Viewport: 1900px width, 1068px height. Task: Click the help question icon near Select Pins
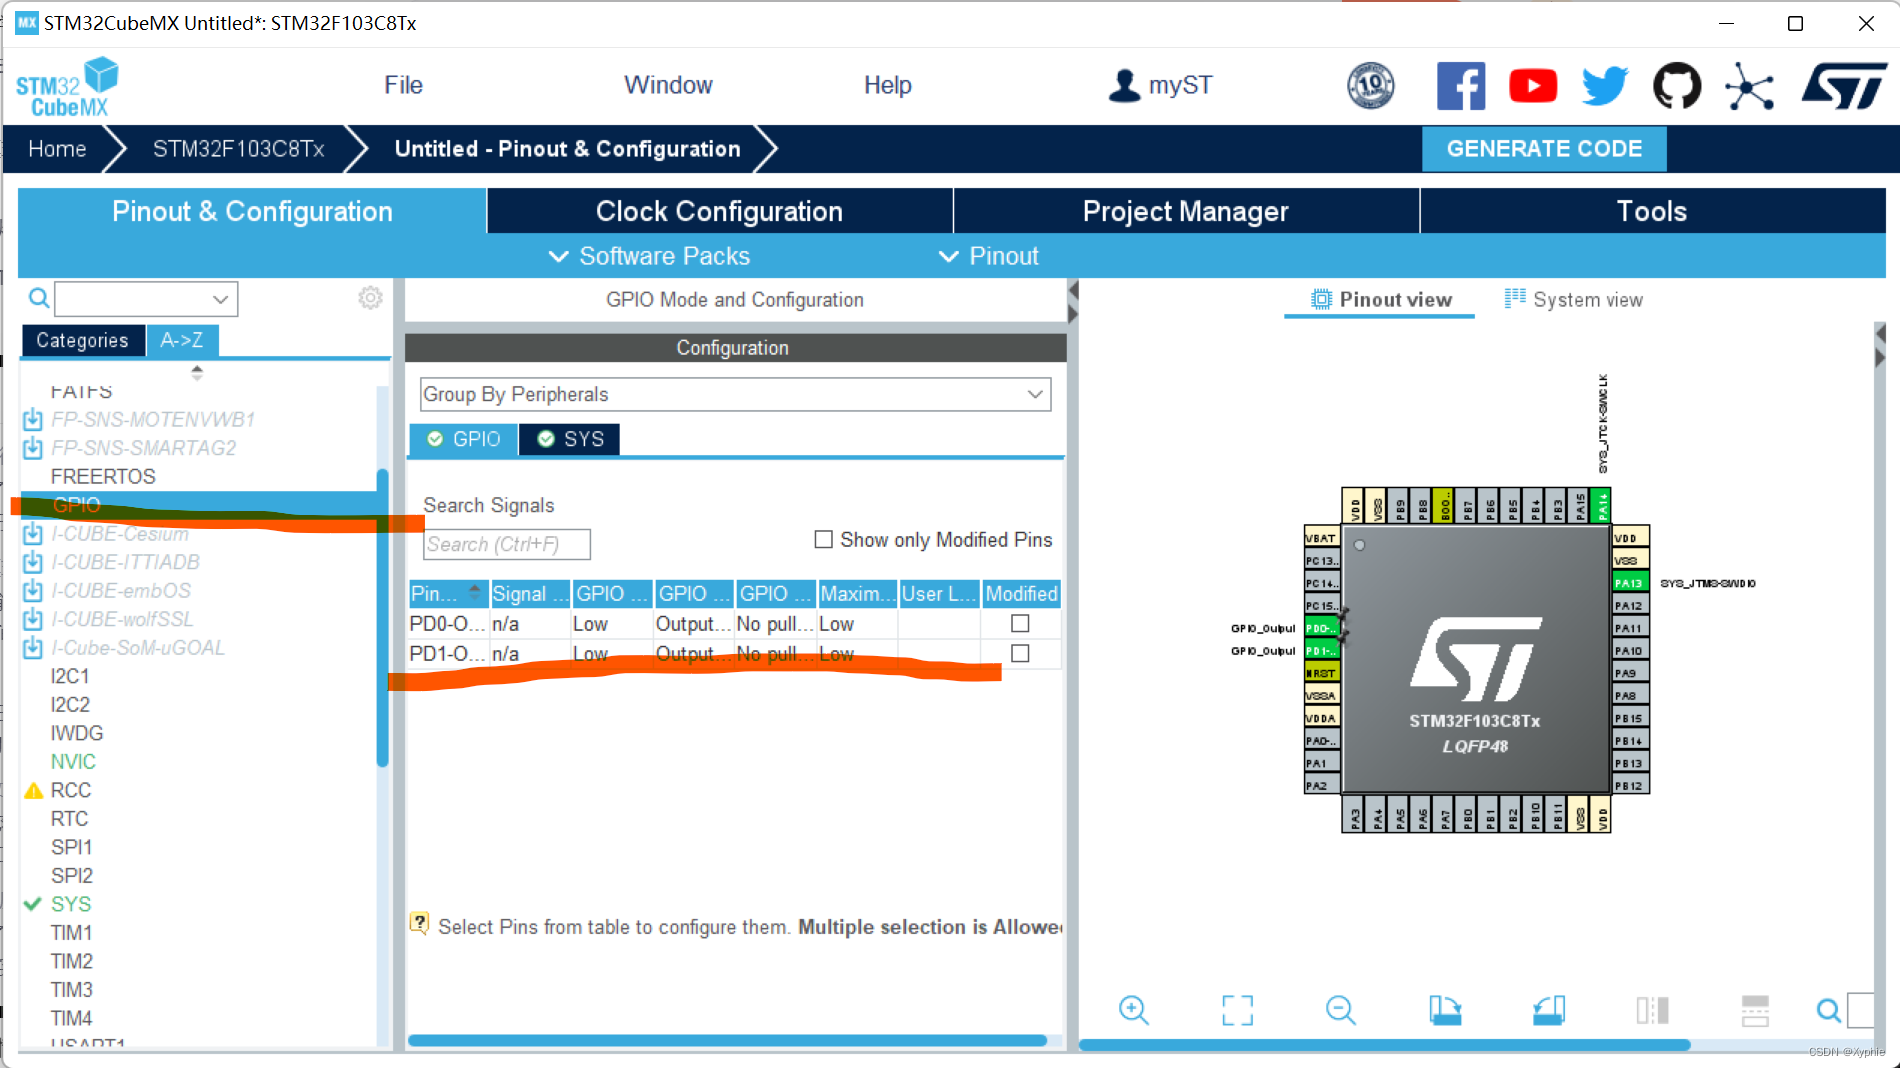pyautogui.click(x=420, y=923)
